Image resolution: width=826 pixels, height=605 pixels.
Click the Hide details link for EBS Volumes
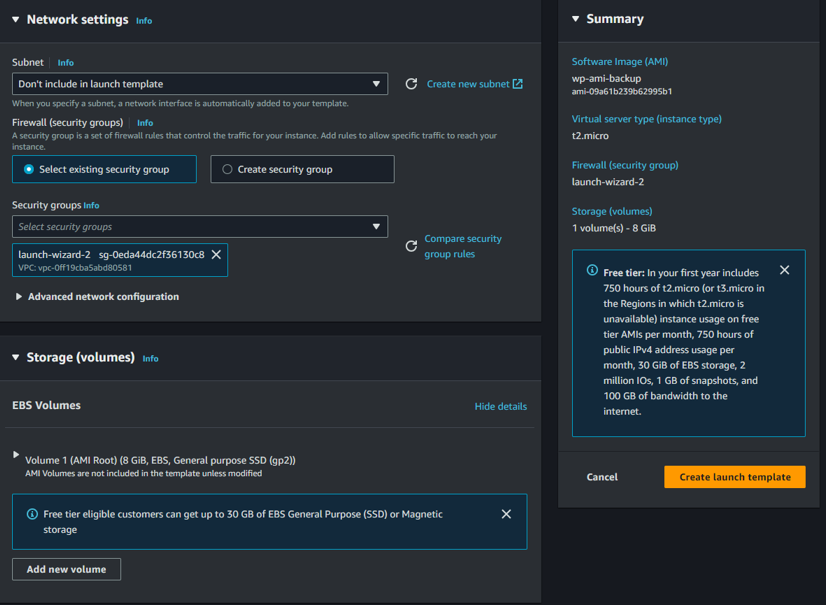(x=500, y=406)
